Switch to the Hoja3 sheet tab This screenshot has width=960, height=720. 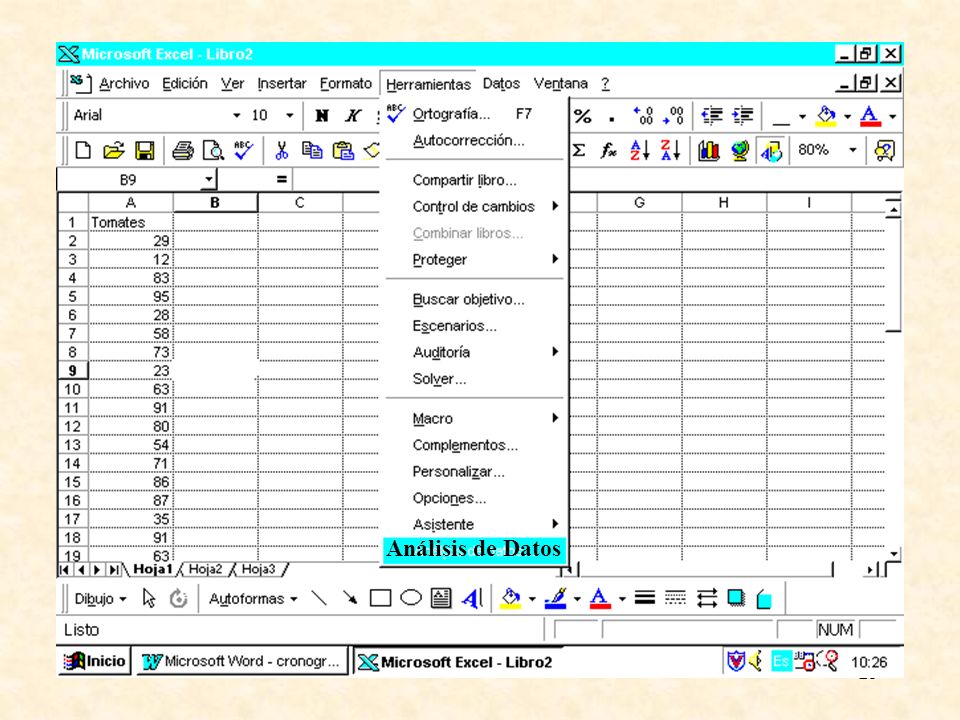click(258, 569)
